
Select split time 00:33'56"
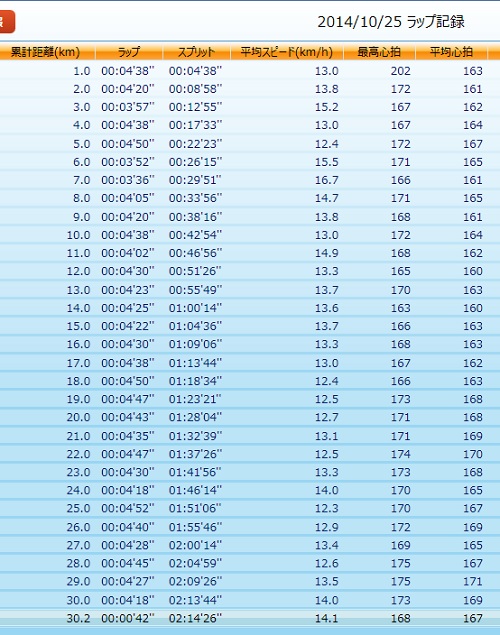195,198
